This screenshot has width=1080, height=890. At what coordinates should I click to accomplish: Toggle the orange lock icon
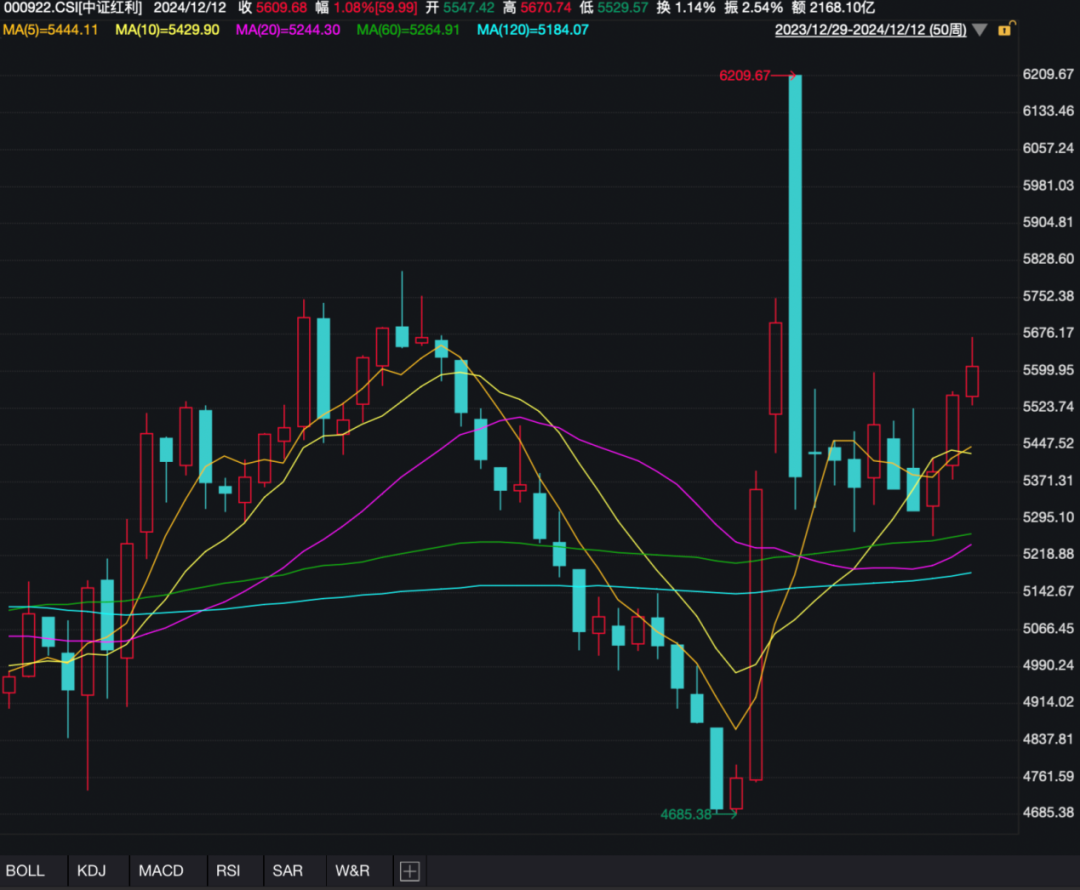click(1005, 29)
